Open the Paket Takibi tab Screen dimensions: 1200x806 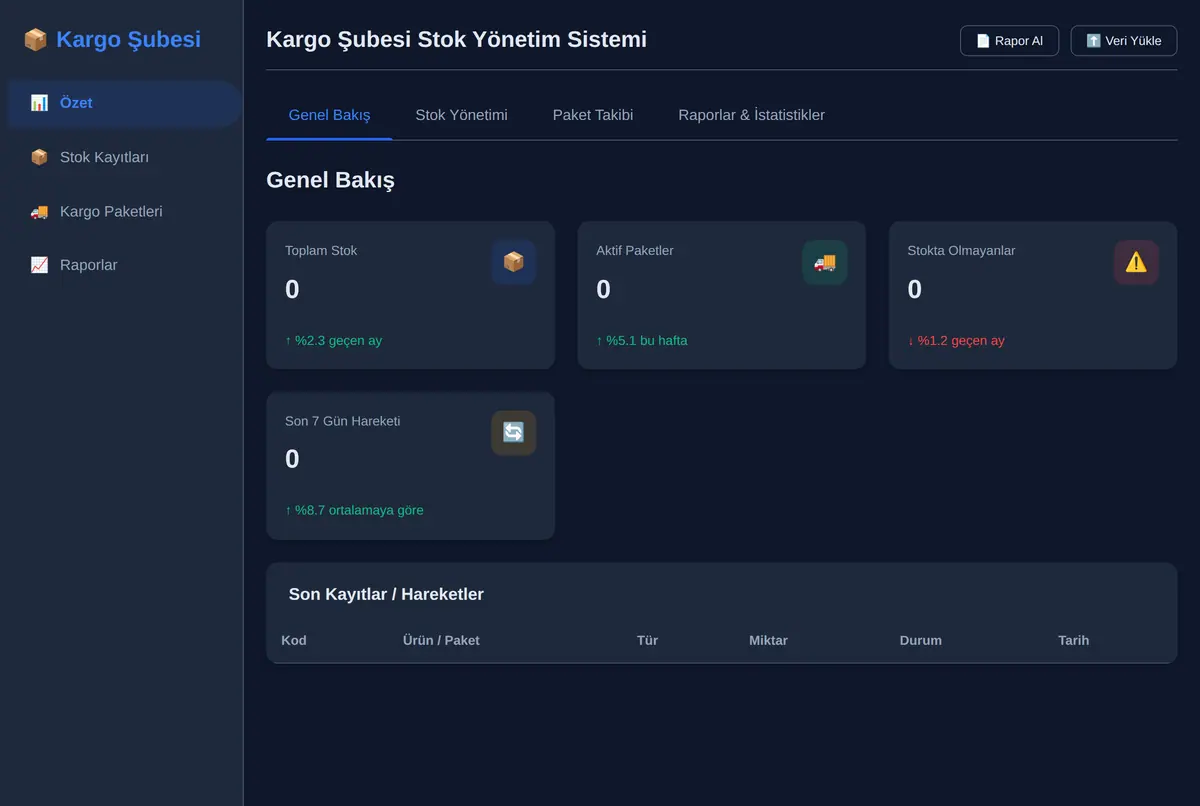pos(593,115)
